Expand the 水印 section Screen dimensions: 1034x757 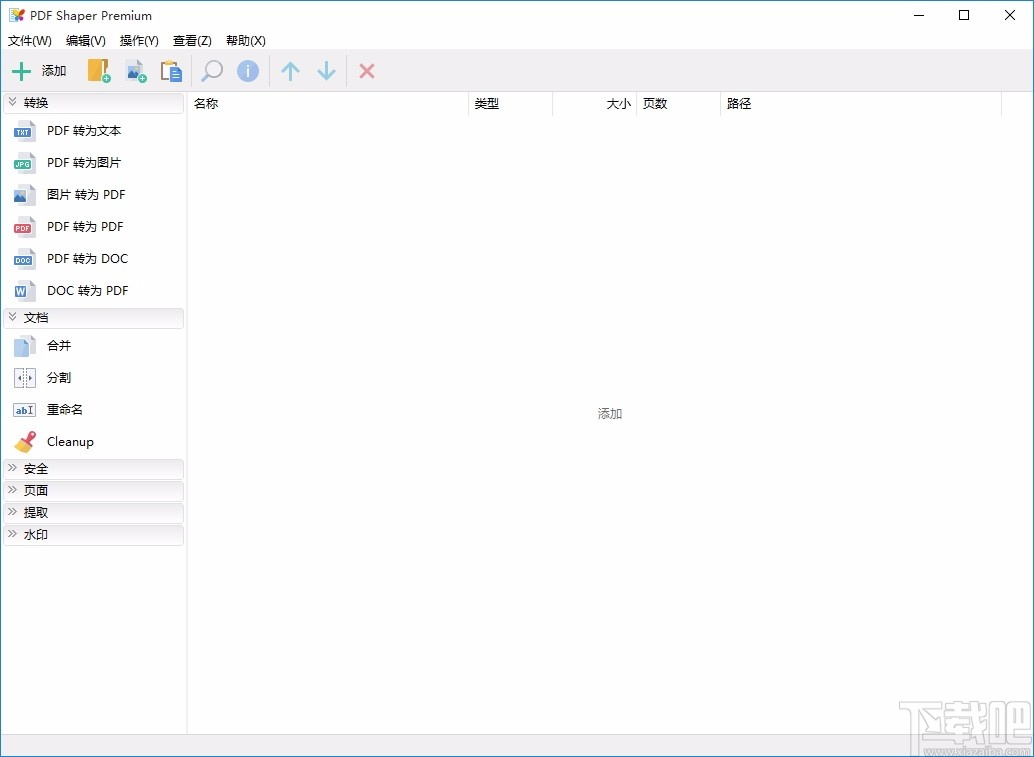pos(93,534)
